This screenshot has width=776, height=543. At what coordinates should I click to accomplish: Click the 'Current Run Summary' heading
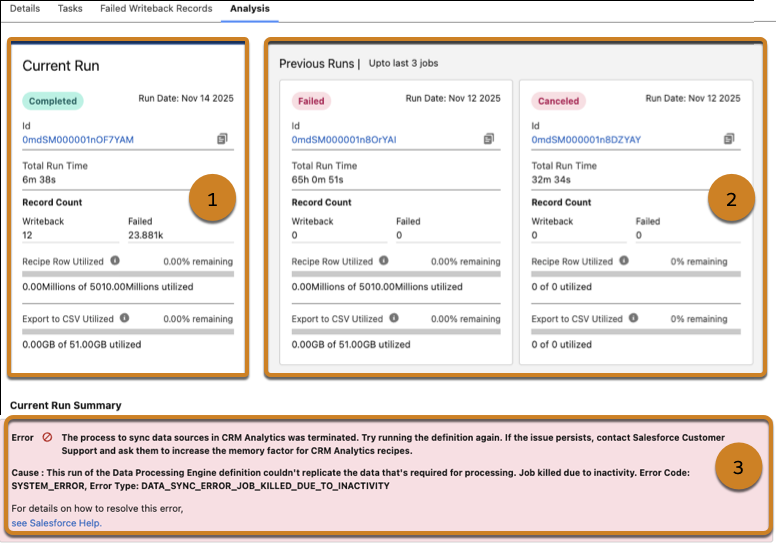pyautogui.click(x=66, y=405)
